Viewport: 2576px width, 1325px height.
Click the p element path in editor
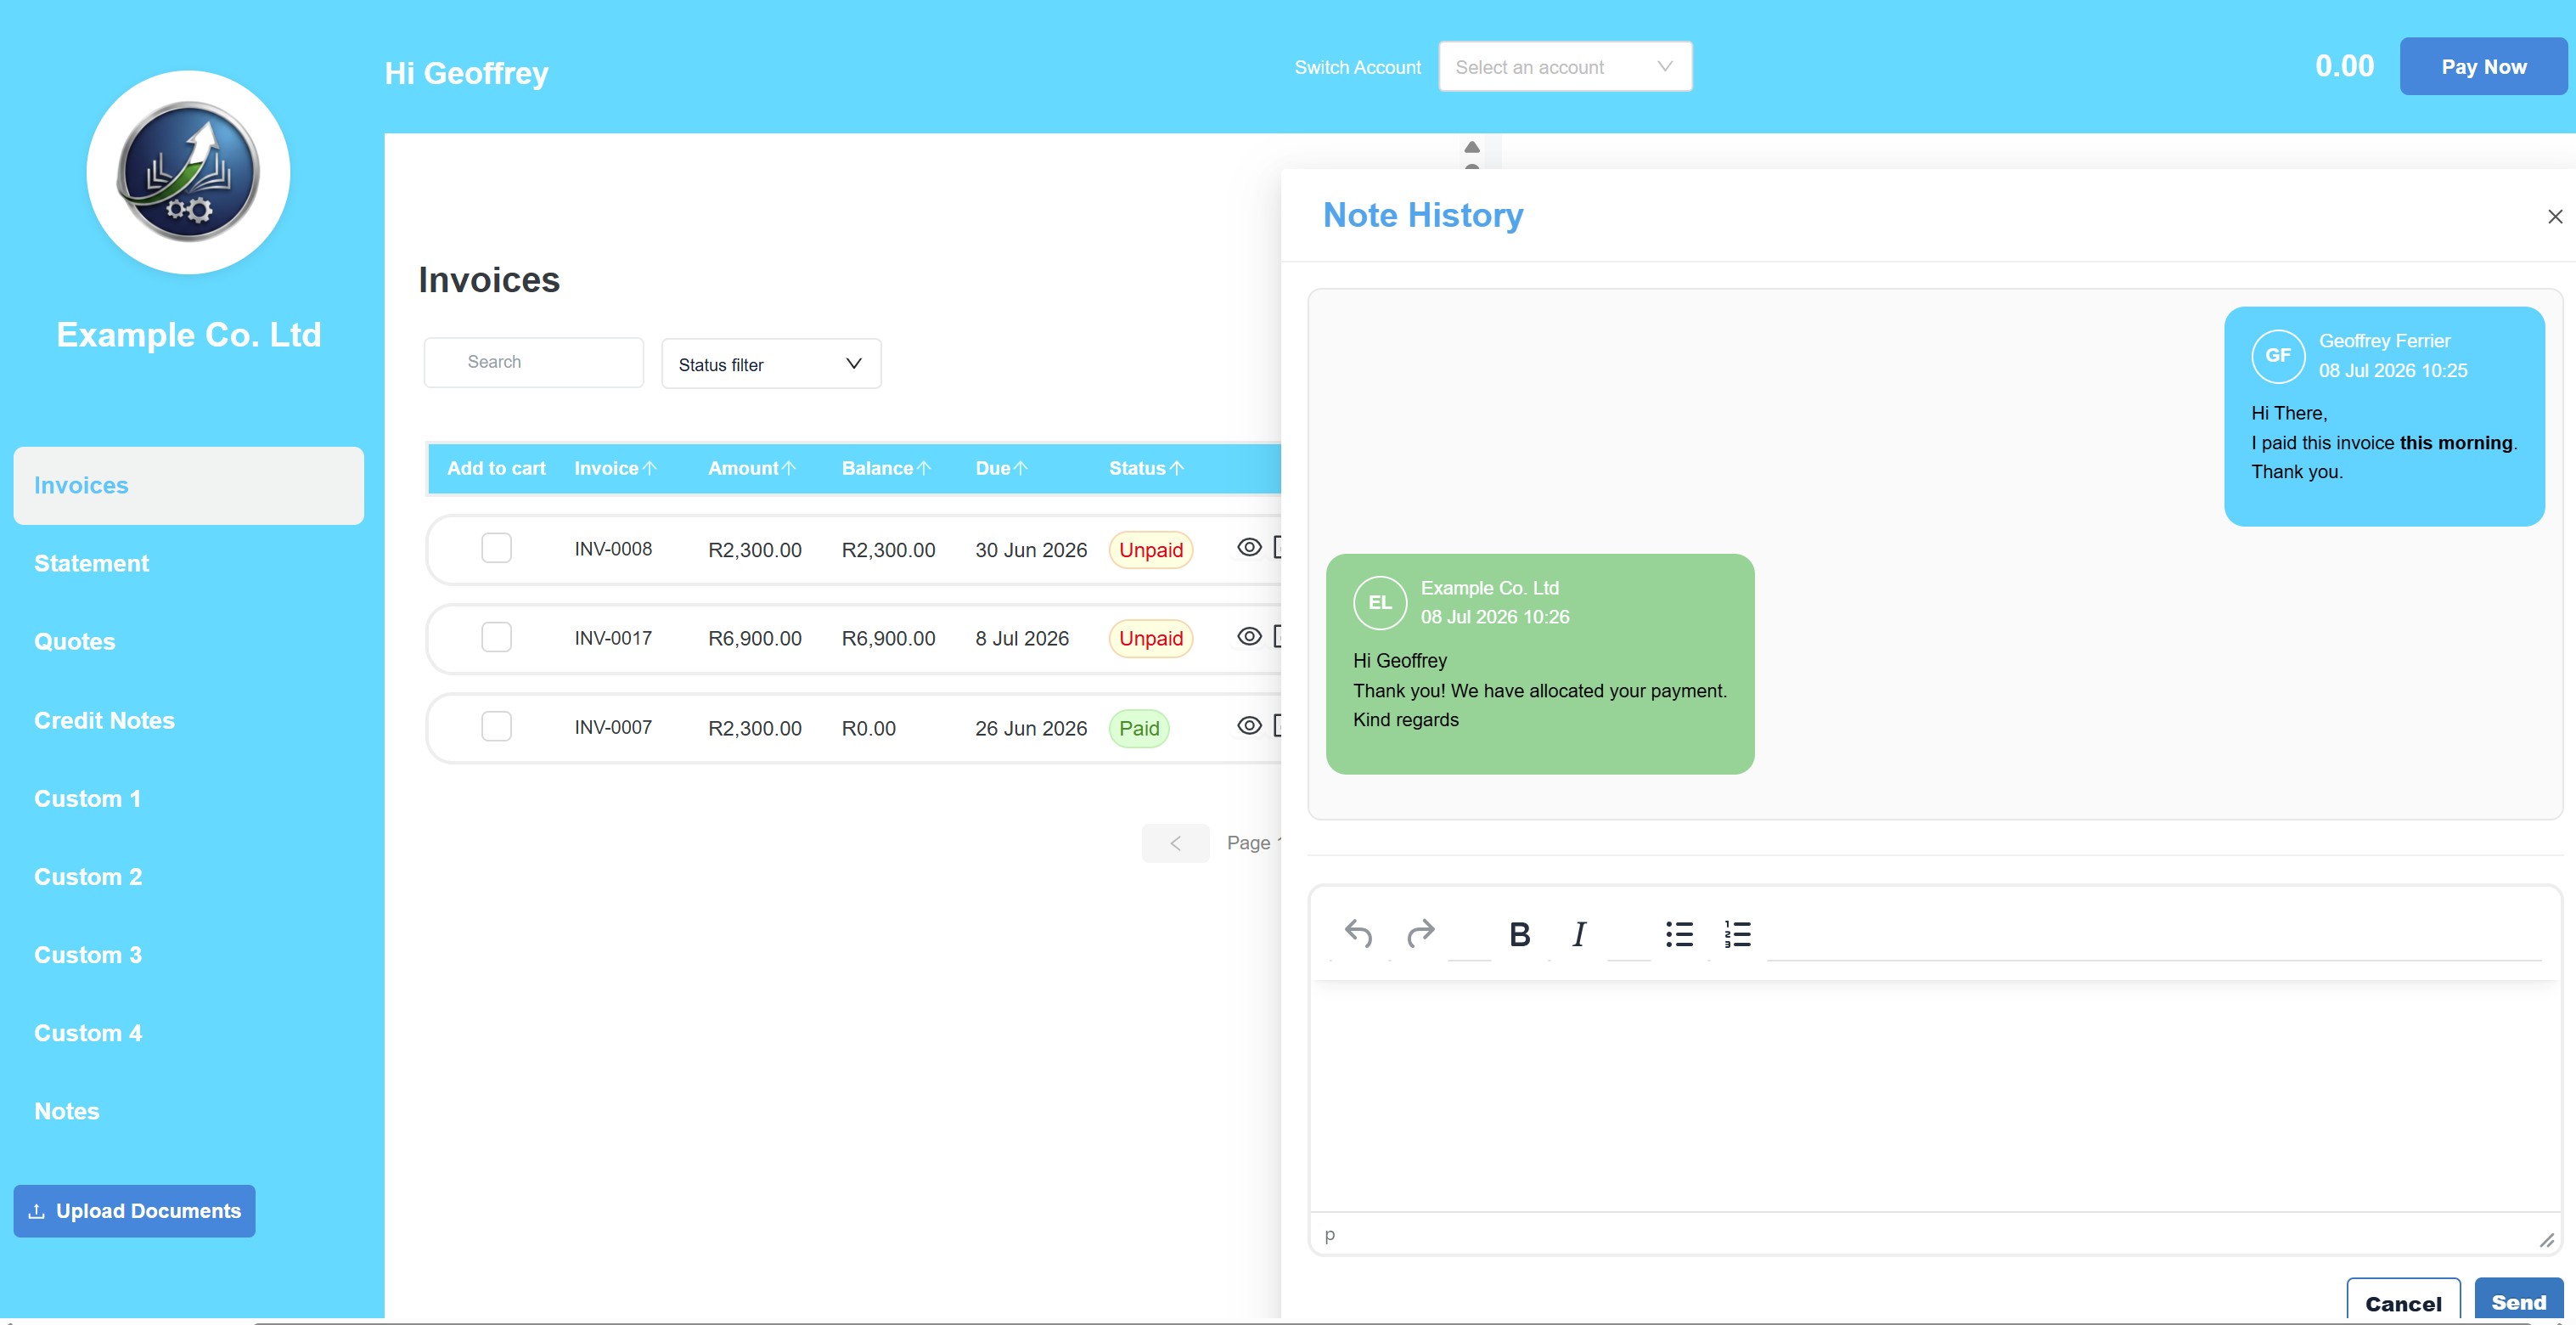1329,1236
